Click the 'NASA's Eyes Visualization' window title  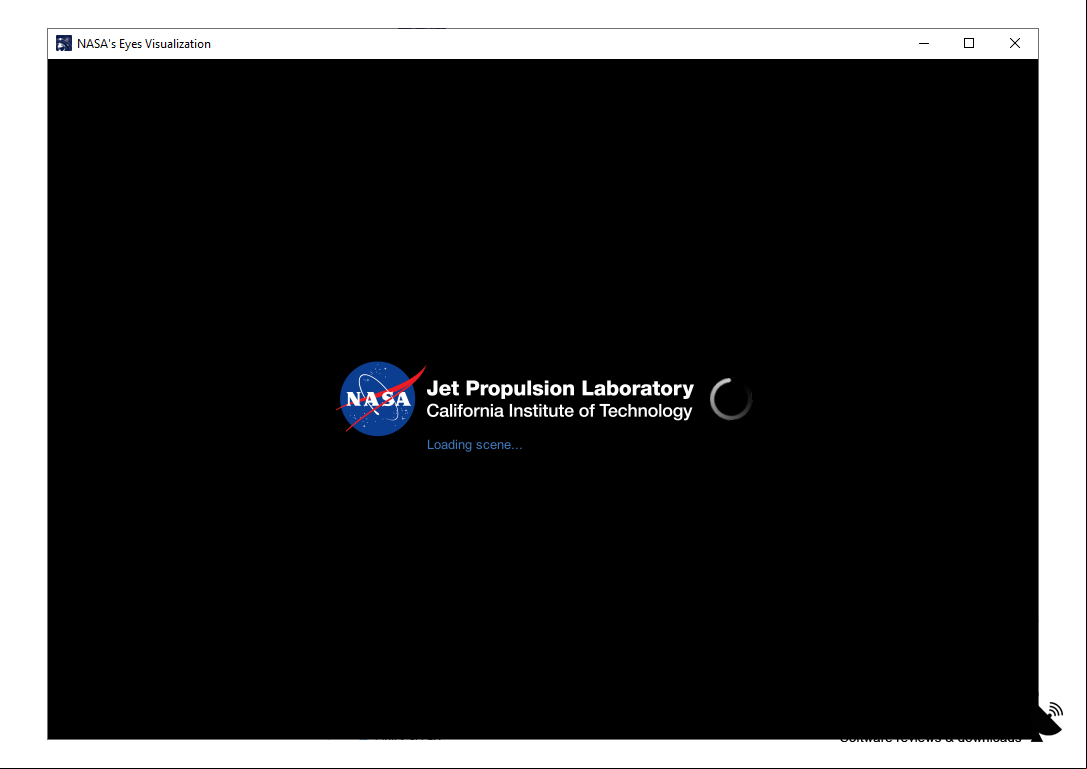(x=144, y=44)
